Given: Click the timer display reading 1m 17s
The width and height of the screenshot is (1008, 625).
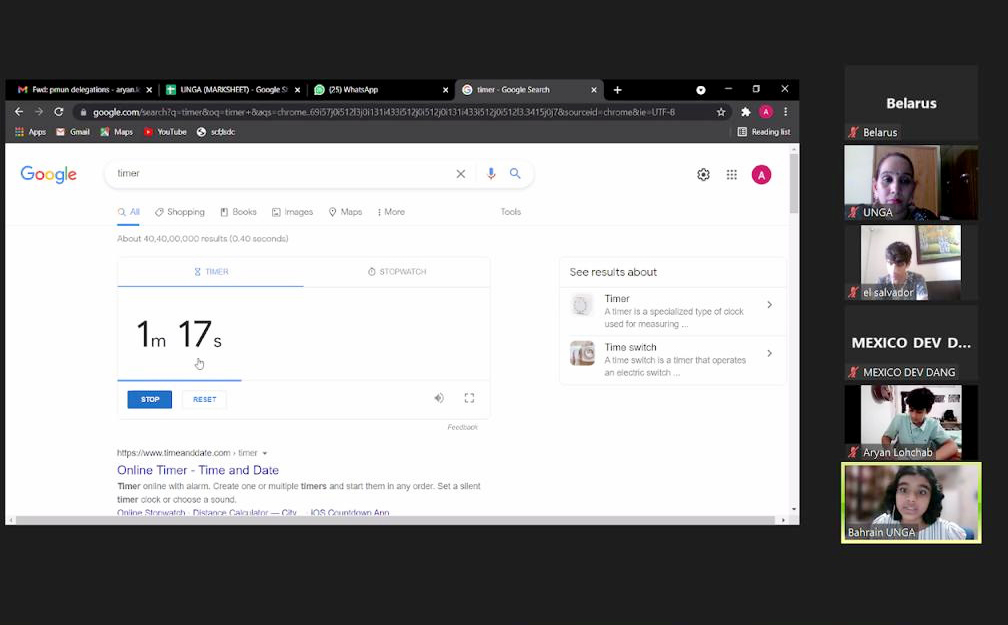Looking at the screenshot, I should pos(179,334).
